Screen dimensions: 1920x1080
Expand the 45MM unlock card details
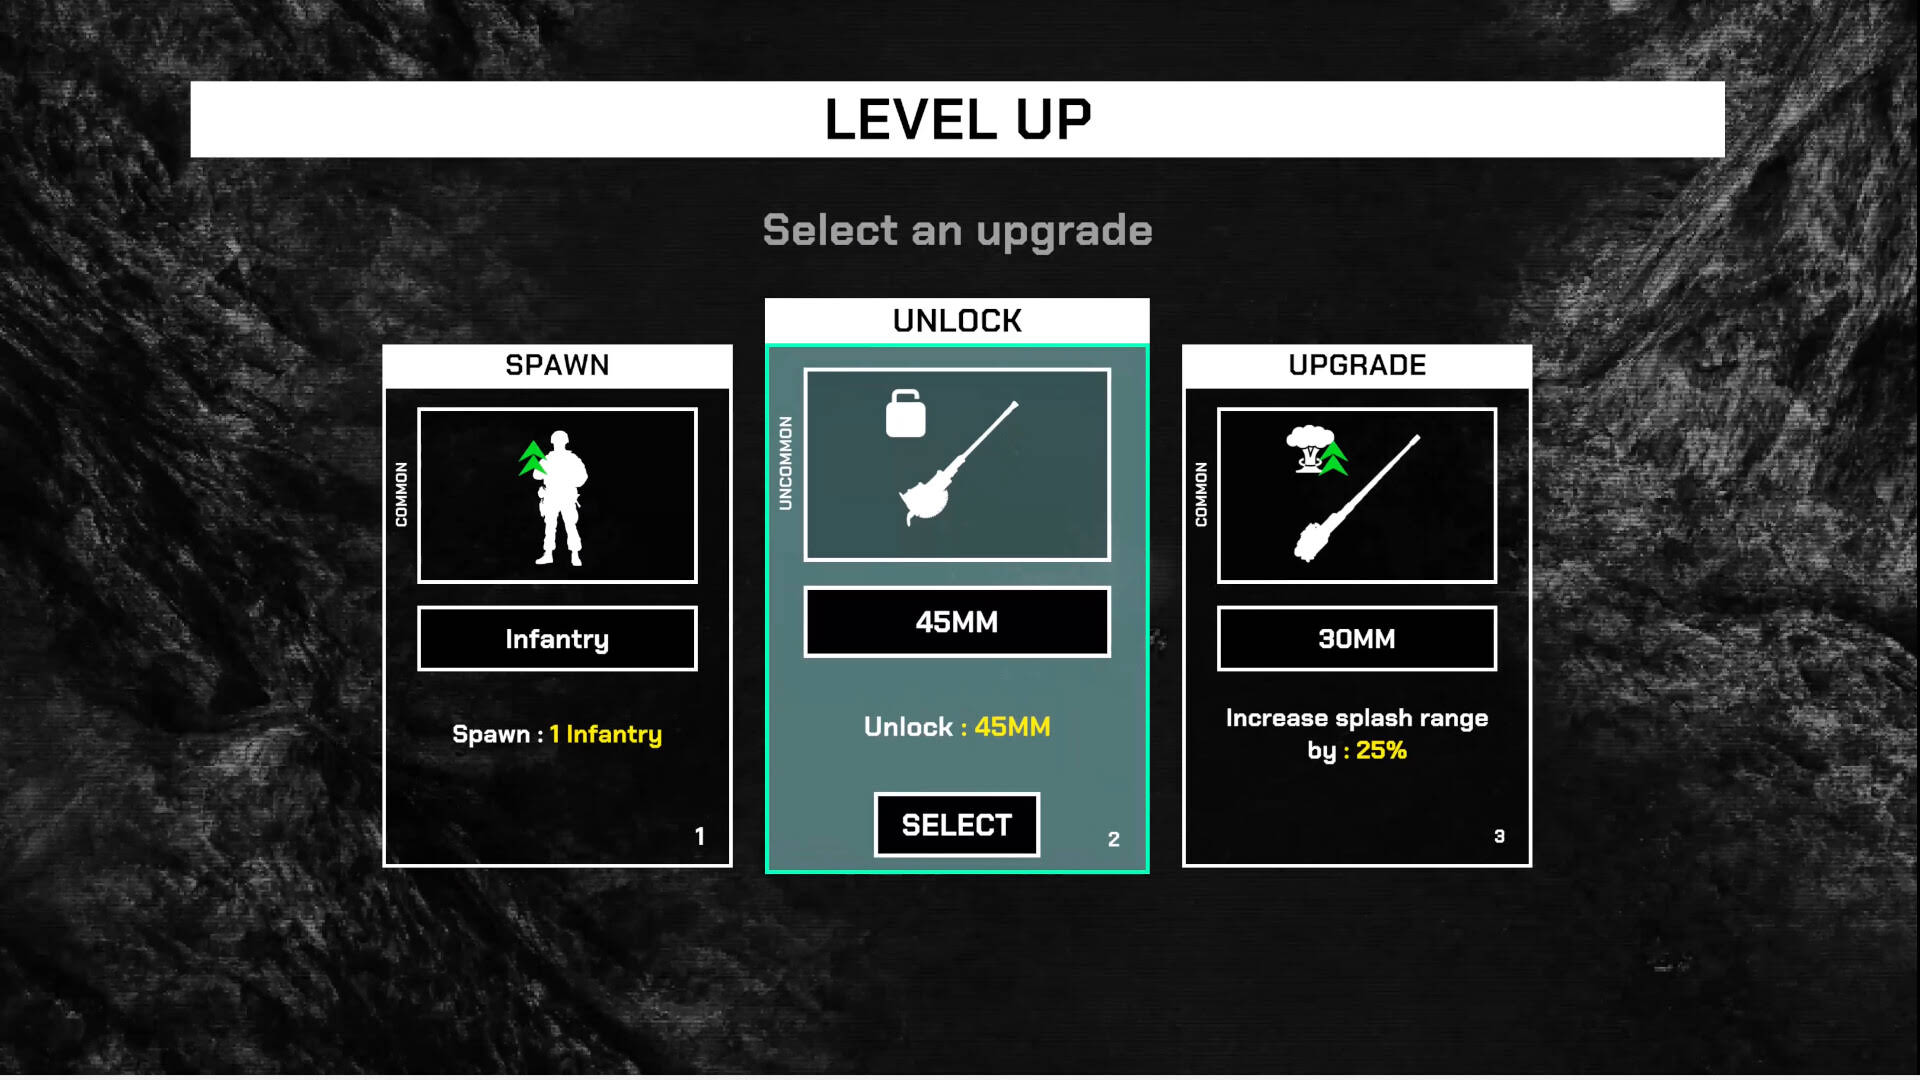point(957,824)
